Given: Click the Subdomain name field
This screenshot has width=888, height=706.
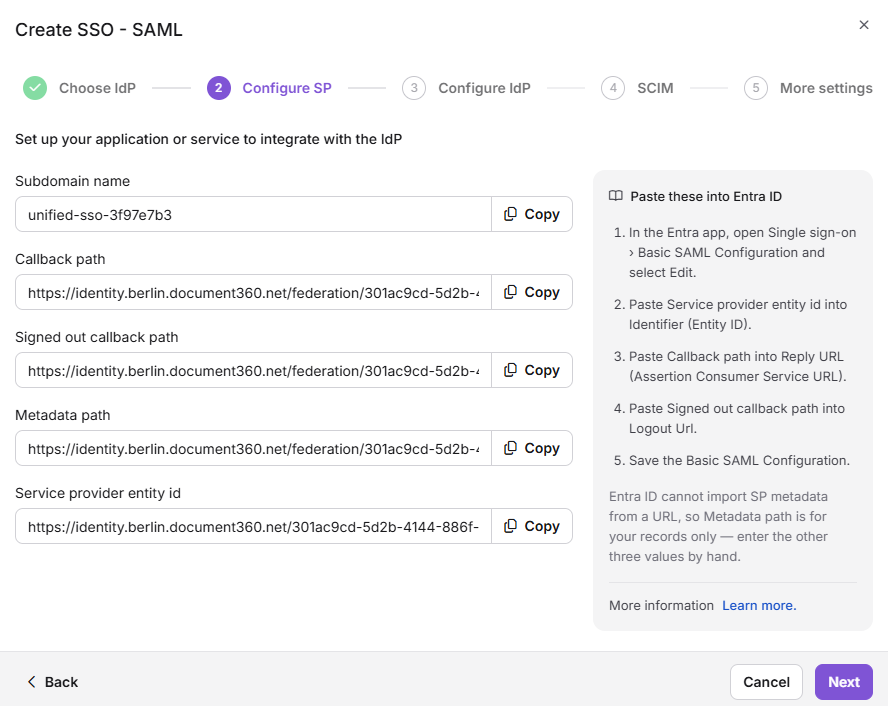Looking at the screenshot, I should coord(253,214).
